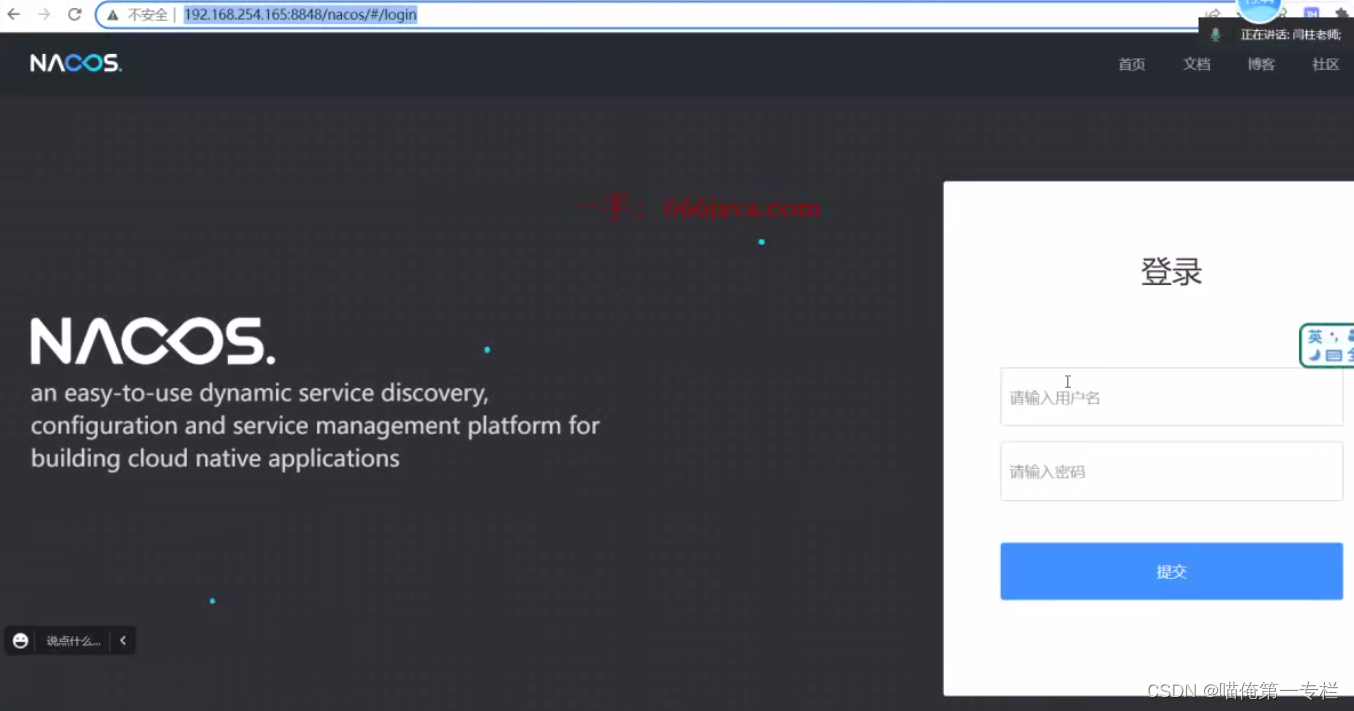Open the 文档 menu item
The height and width of the screenshot is (711, 1354).
pyautogui.click(x=1197, y=64)
